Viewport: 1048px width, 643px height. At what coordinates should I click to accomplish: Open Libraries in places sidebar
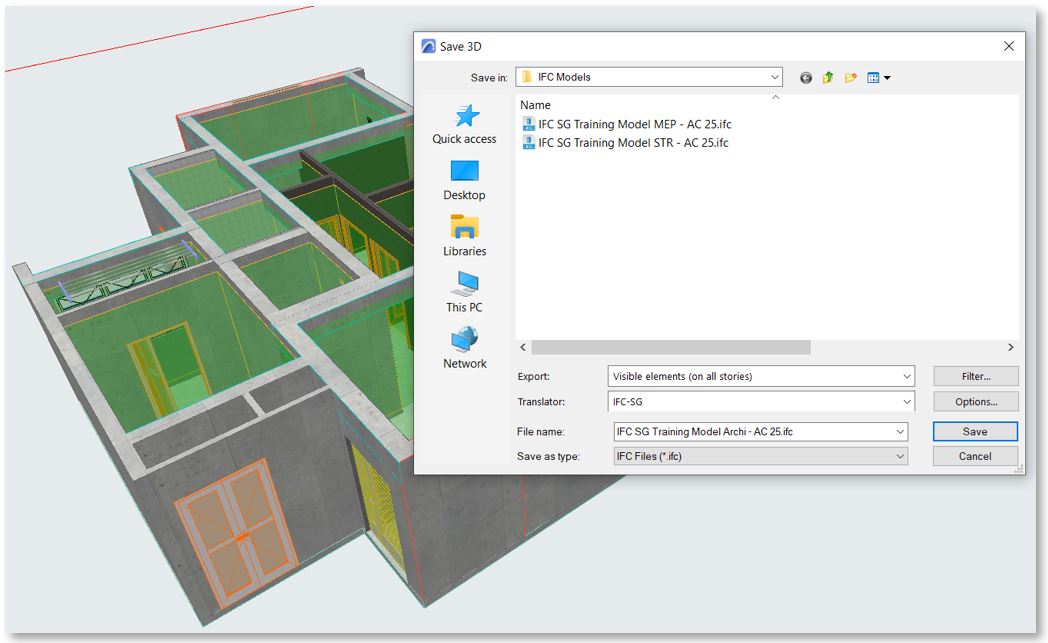[x=464, y=237]
